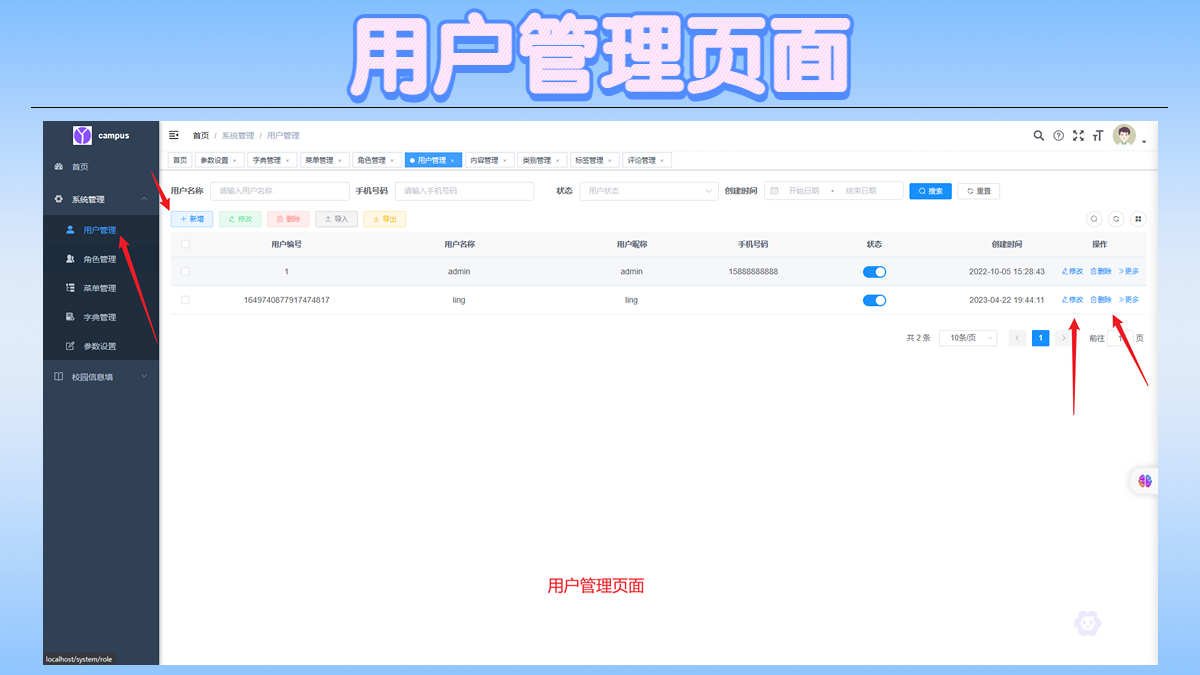Click the 导出 export button
The height and width of the screenshot is (675, 1200).
(x=384, y=219)
